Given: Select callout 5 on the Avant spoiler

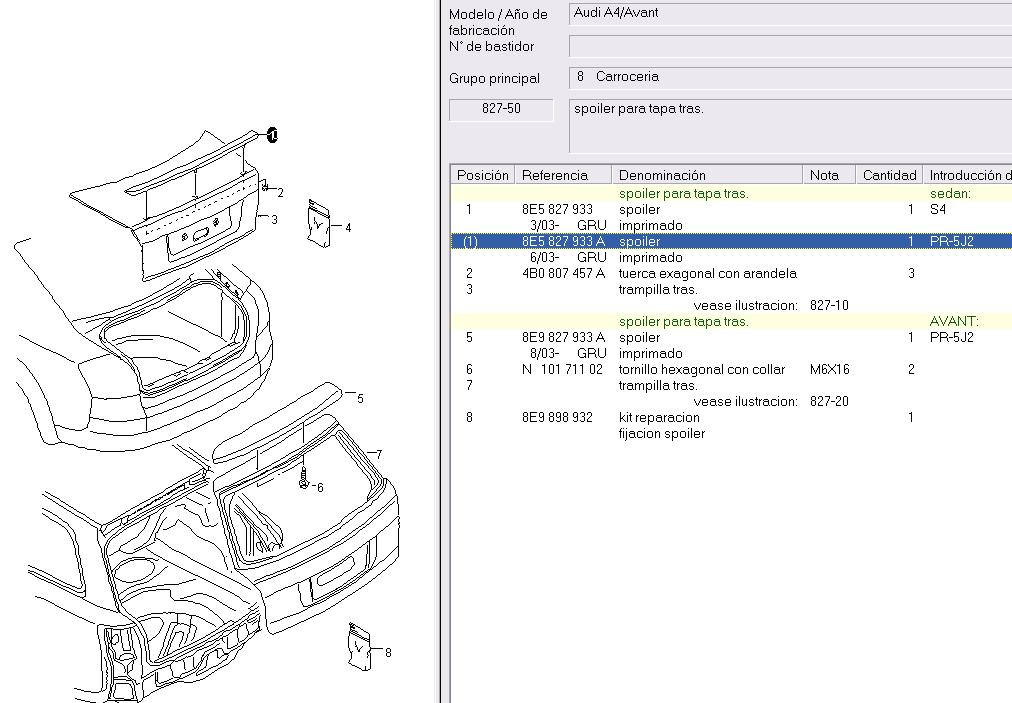Looking at the screenshot, I should click(360, 398).
